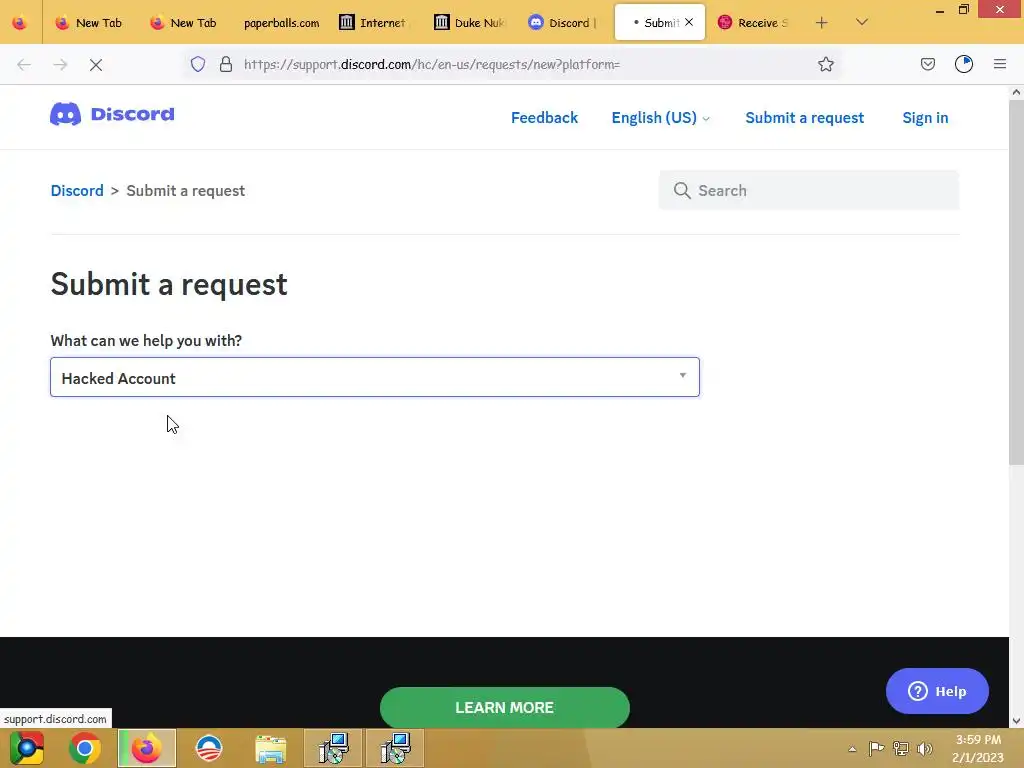Open tracking protection shield icon
Viewport: 1024px width, 768px height.
[198, 64]
